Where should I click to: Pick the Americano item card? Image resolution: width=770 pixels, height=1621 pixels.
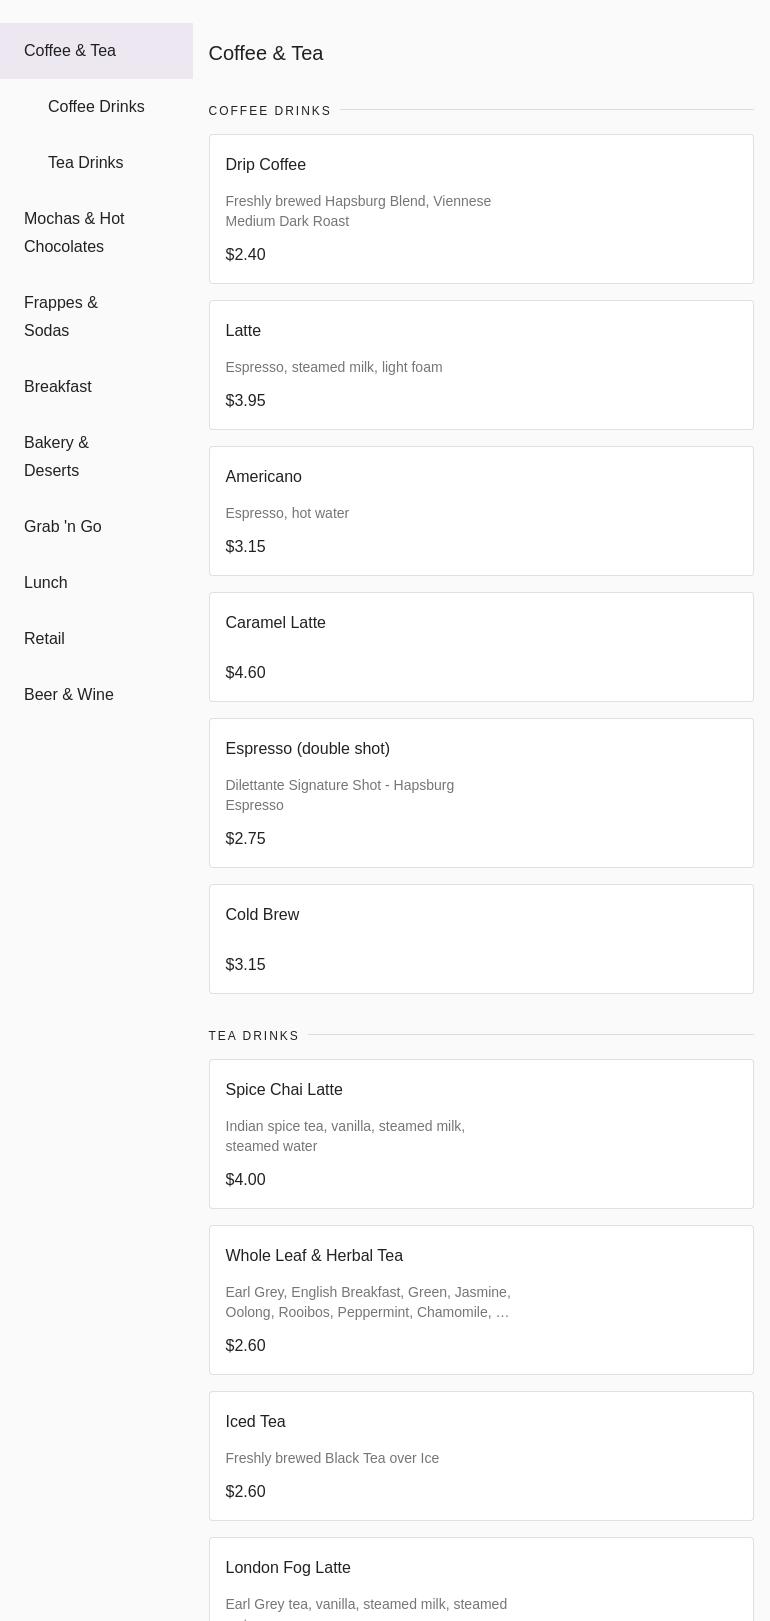pyautogui.click(x=480, y=511)
